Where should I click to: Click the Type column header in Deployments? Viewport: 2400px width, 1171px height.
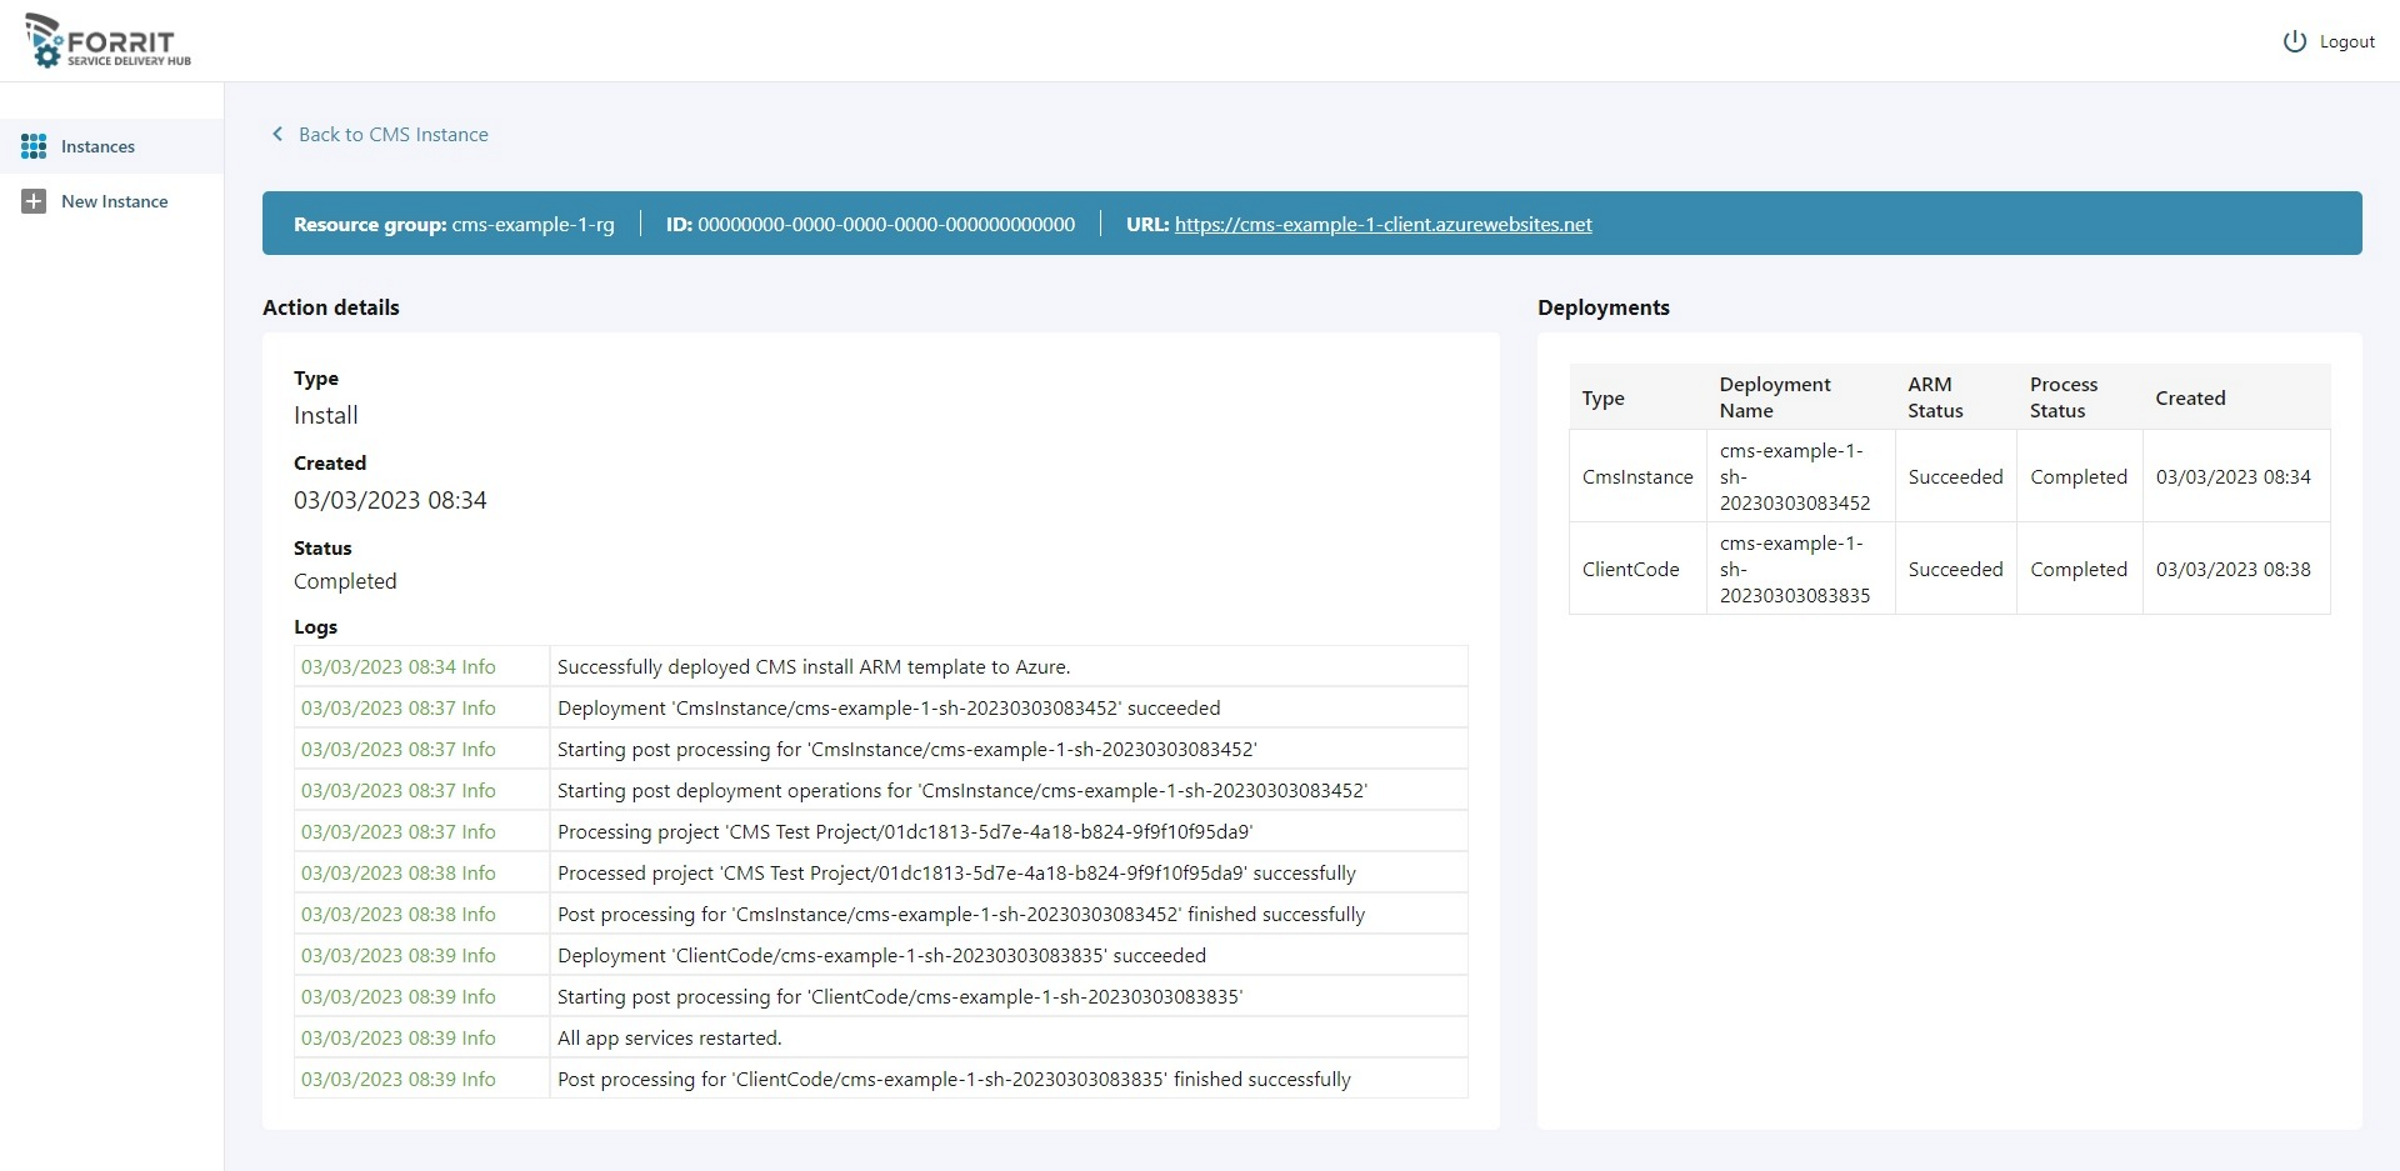(x=1603, y=398)
